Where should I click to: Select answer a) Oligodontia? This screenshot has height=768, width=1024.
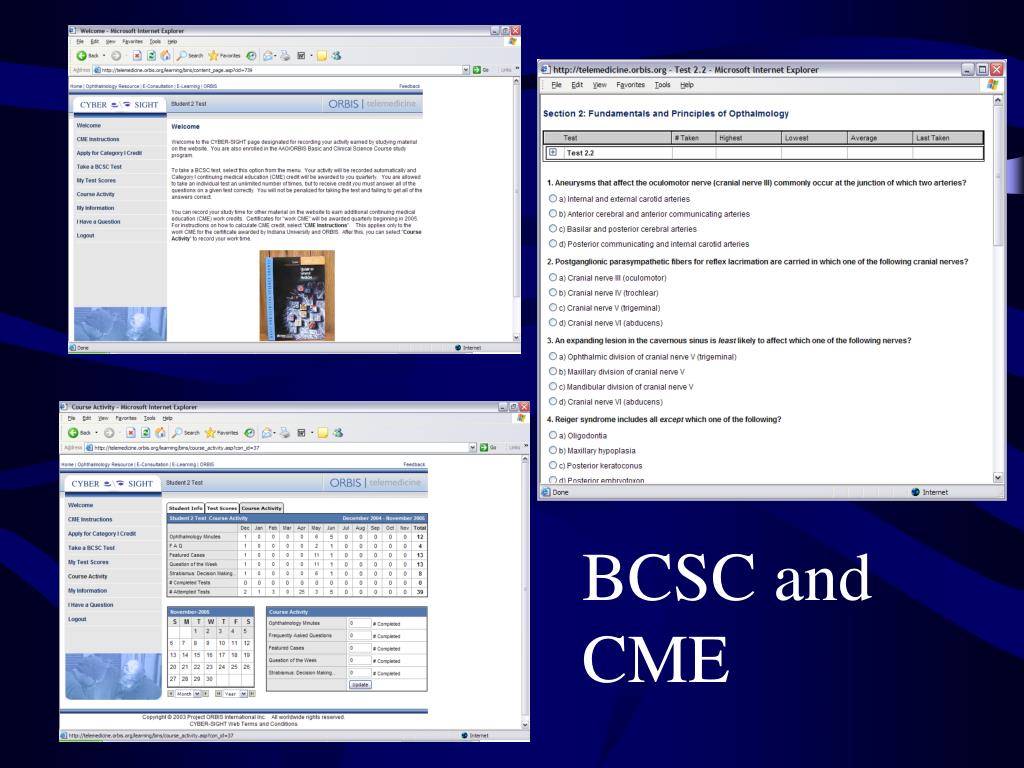552,435
